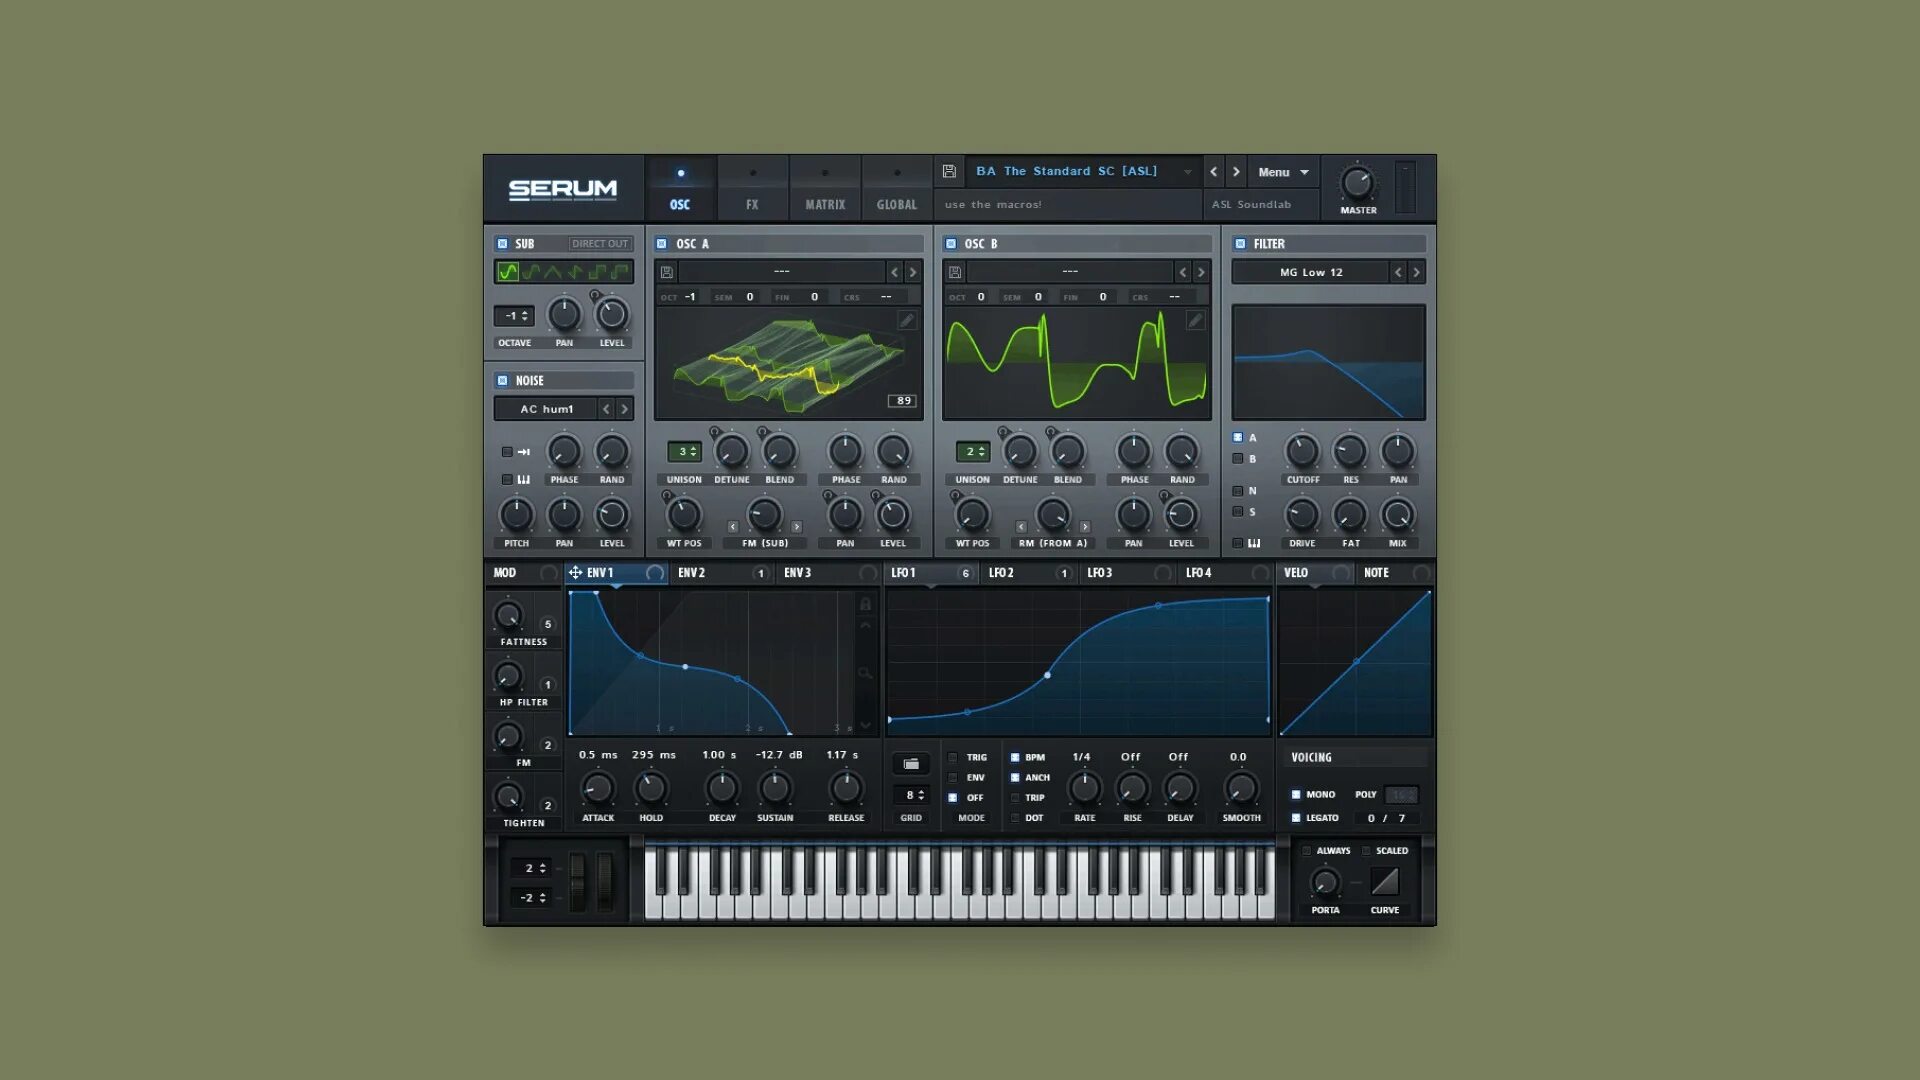Click OSC B wavetable save icon
This screenshot has width=1920, height=1080.
pyautogui.click(x=955, y=272)
